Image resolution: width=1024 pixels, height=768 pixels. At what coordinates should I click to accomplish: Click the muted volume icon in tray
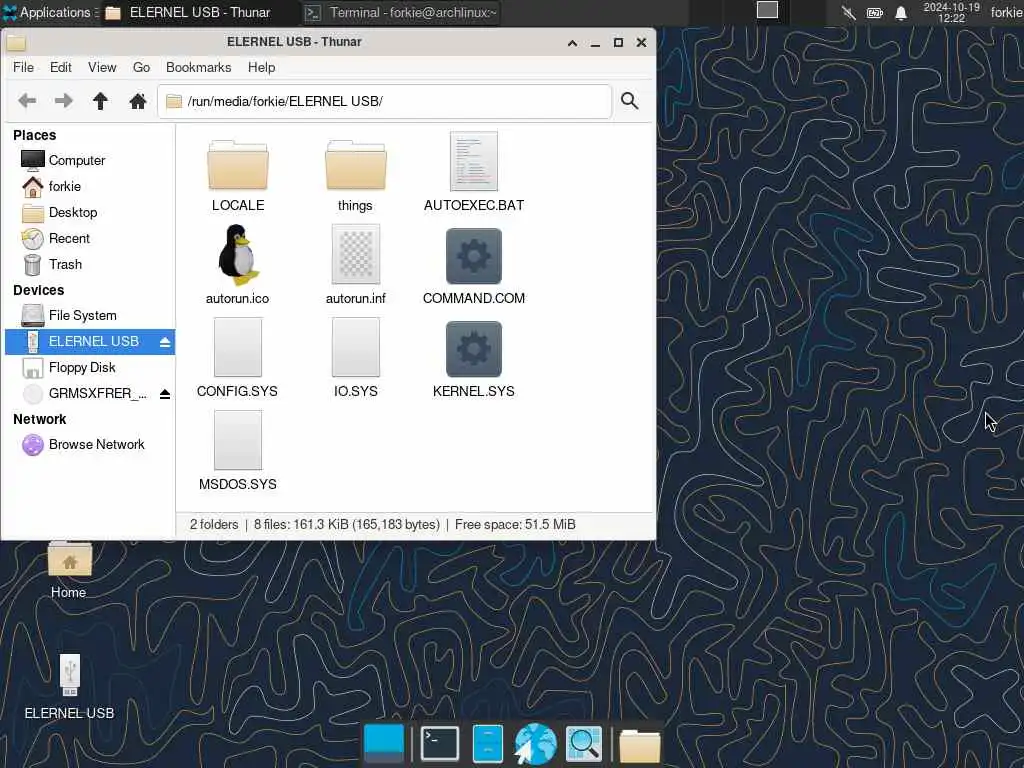[848, 12]
